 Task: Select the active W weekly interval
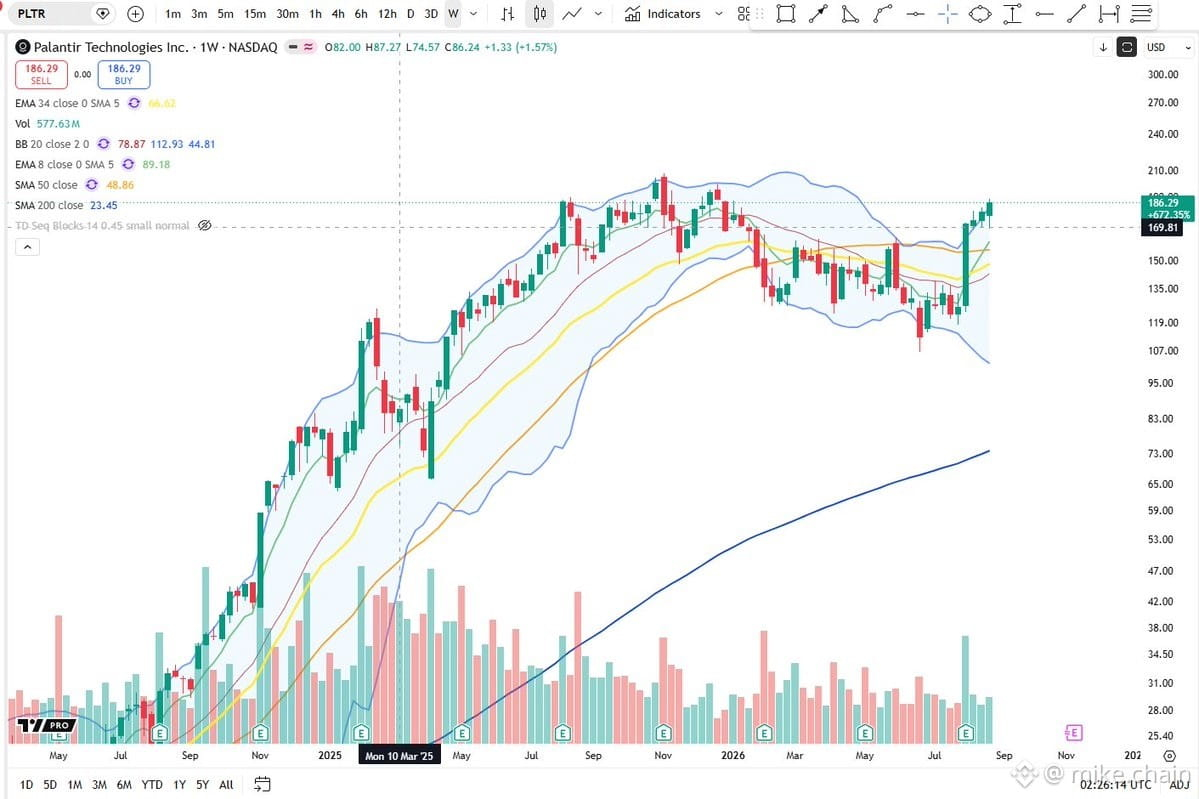tap(453, 14)
